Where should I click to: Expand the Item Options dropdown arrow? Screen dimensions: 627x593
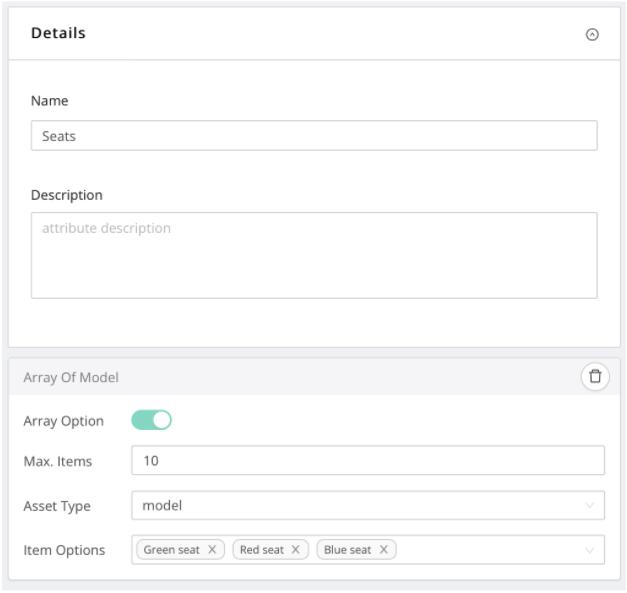pyautogui.click(x=589, y=550)
